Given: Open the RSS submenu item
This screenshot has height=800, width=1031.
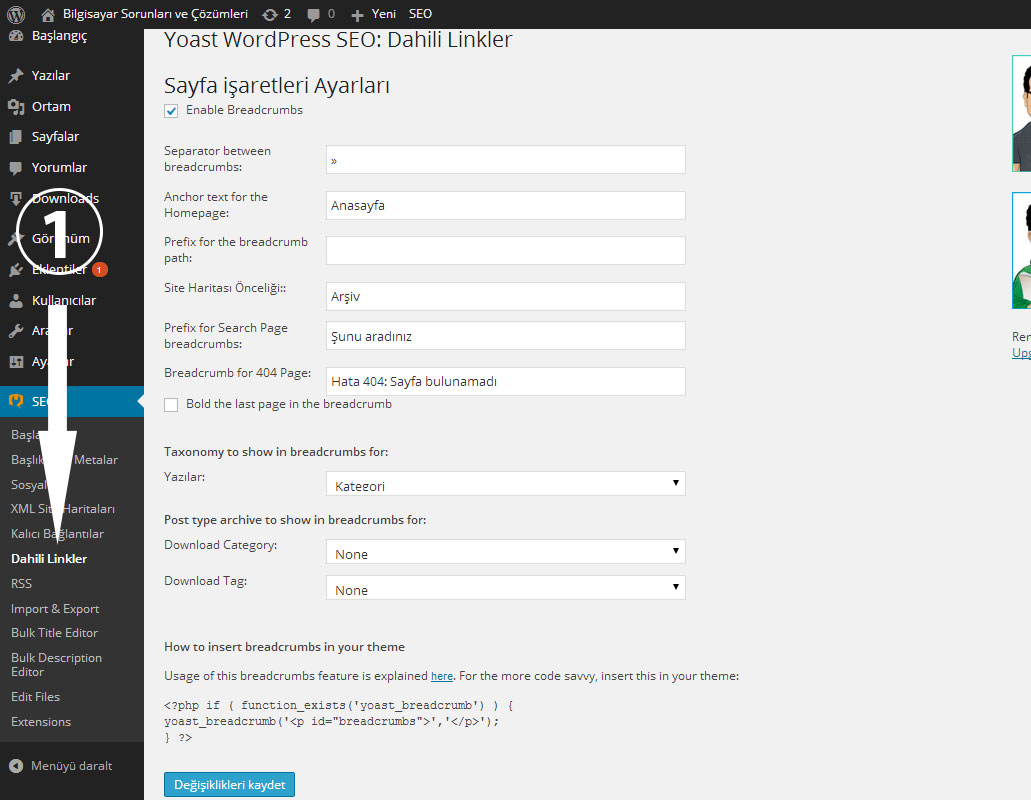Looking at the screenshot, I should click(x=21, y=584).
